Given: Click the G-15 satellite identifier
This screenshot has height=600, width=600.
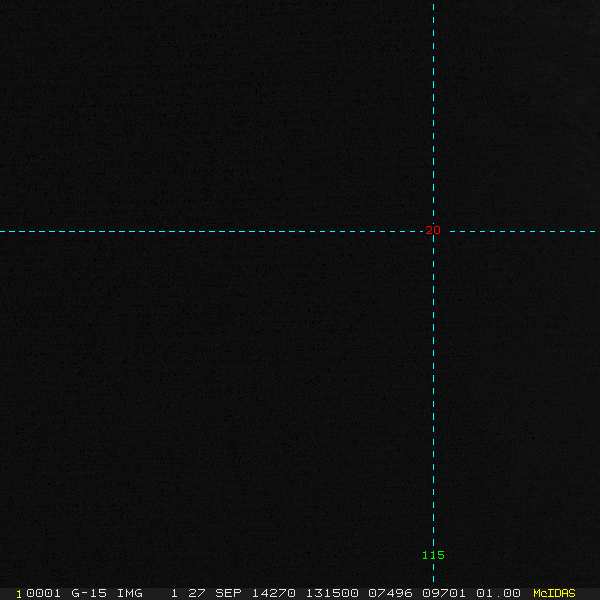Looking at the screenshot, I should coord(89,593).
